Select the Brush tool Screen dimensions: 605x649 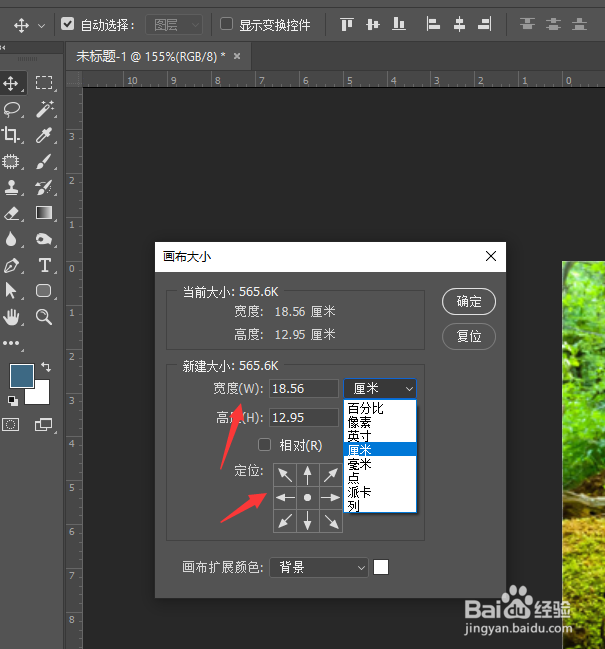[44, 161]
